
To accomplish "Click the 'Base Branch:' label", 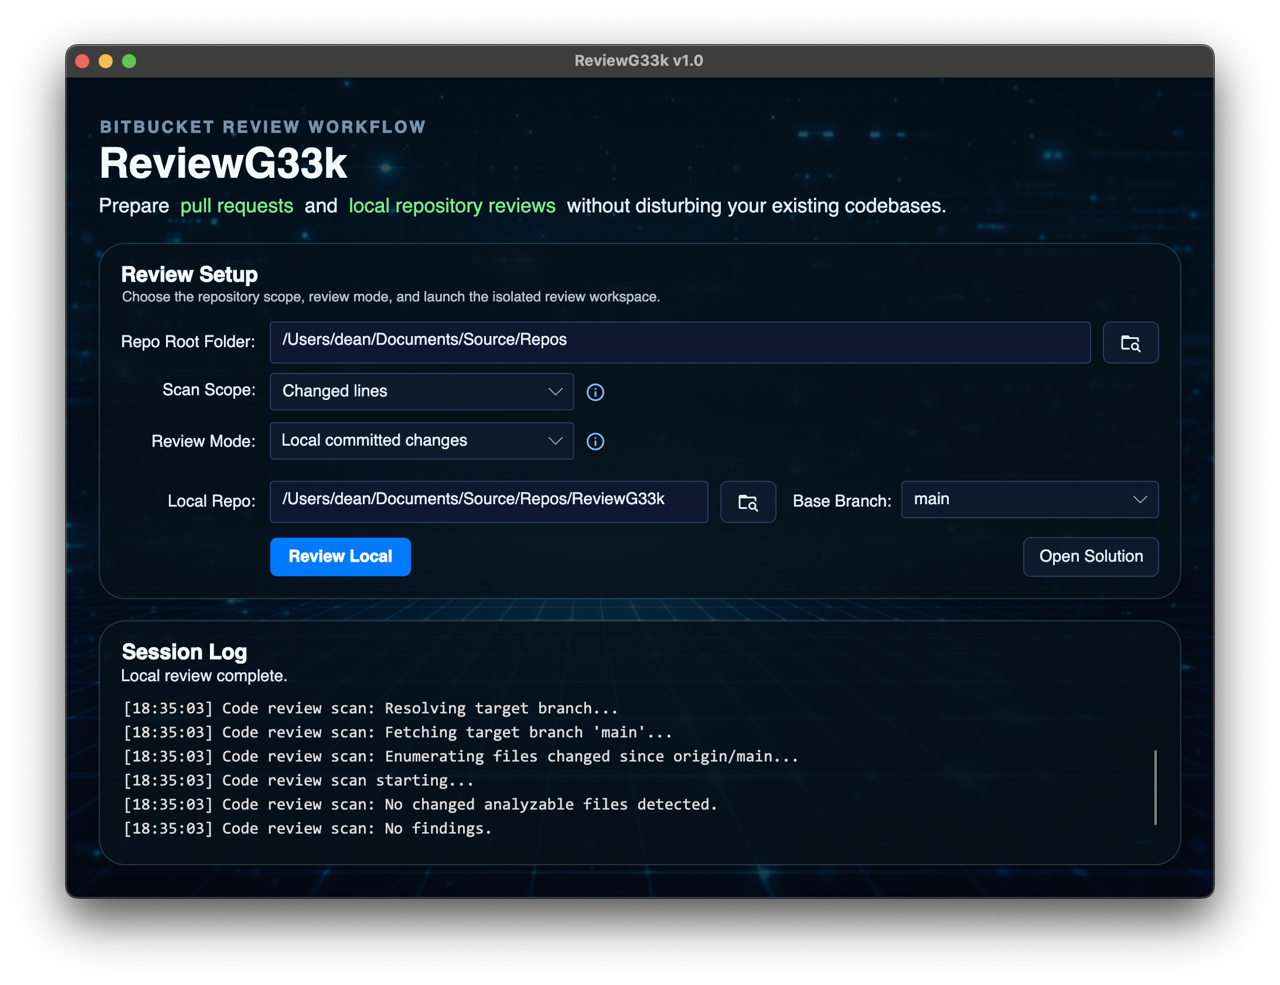I will (842, 501).
